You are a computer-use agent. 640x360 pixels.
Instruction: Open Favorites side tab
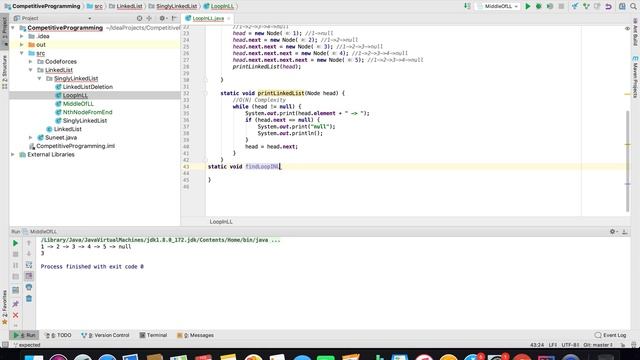pyautogui.click(x=4, y=307)
